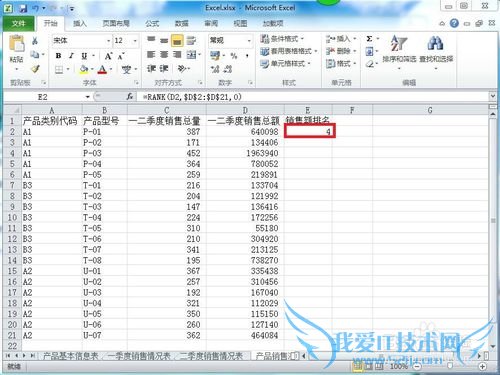Click the Percent Style icon

[x=234, y=55]
